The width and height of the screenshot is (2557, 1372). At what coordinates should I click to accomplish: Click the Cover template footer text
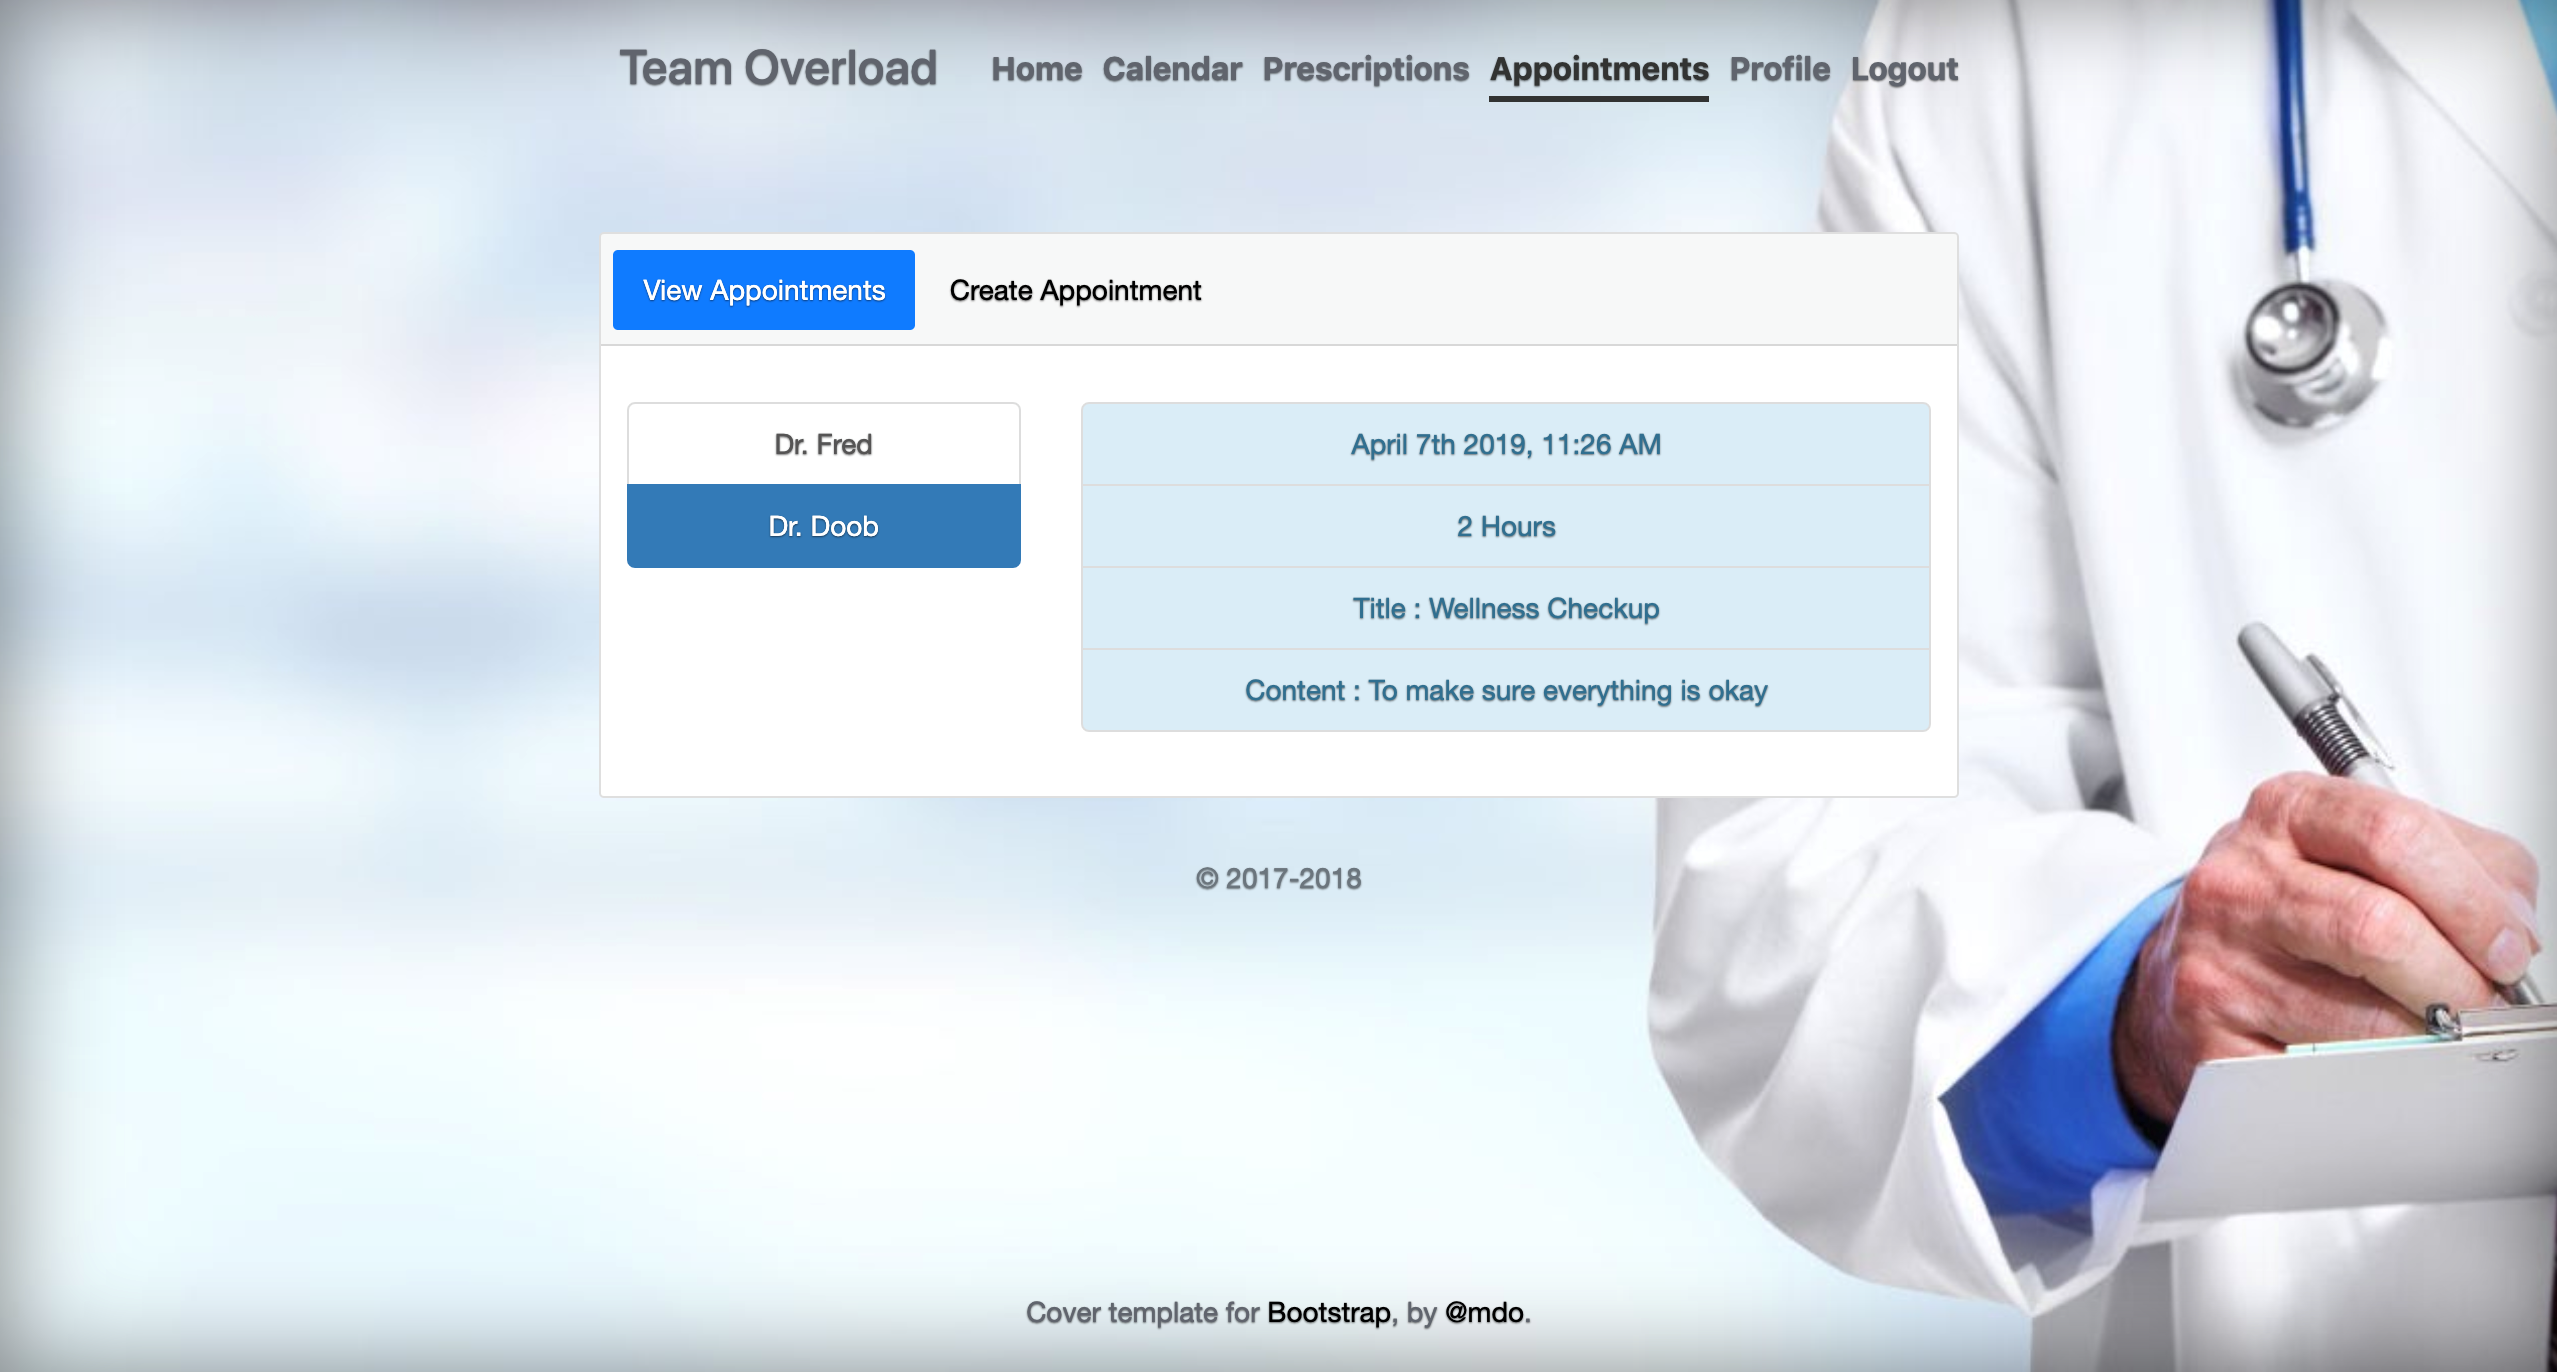click(1140, 1312)
